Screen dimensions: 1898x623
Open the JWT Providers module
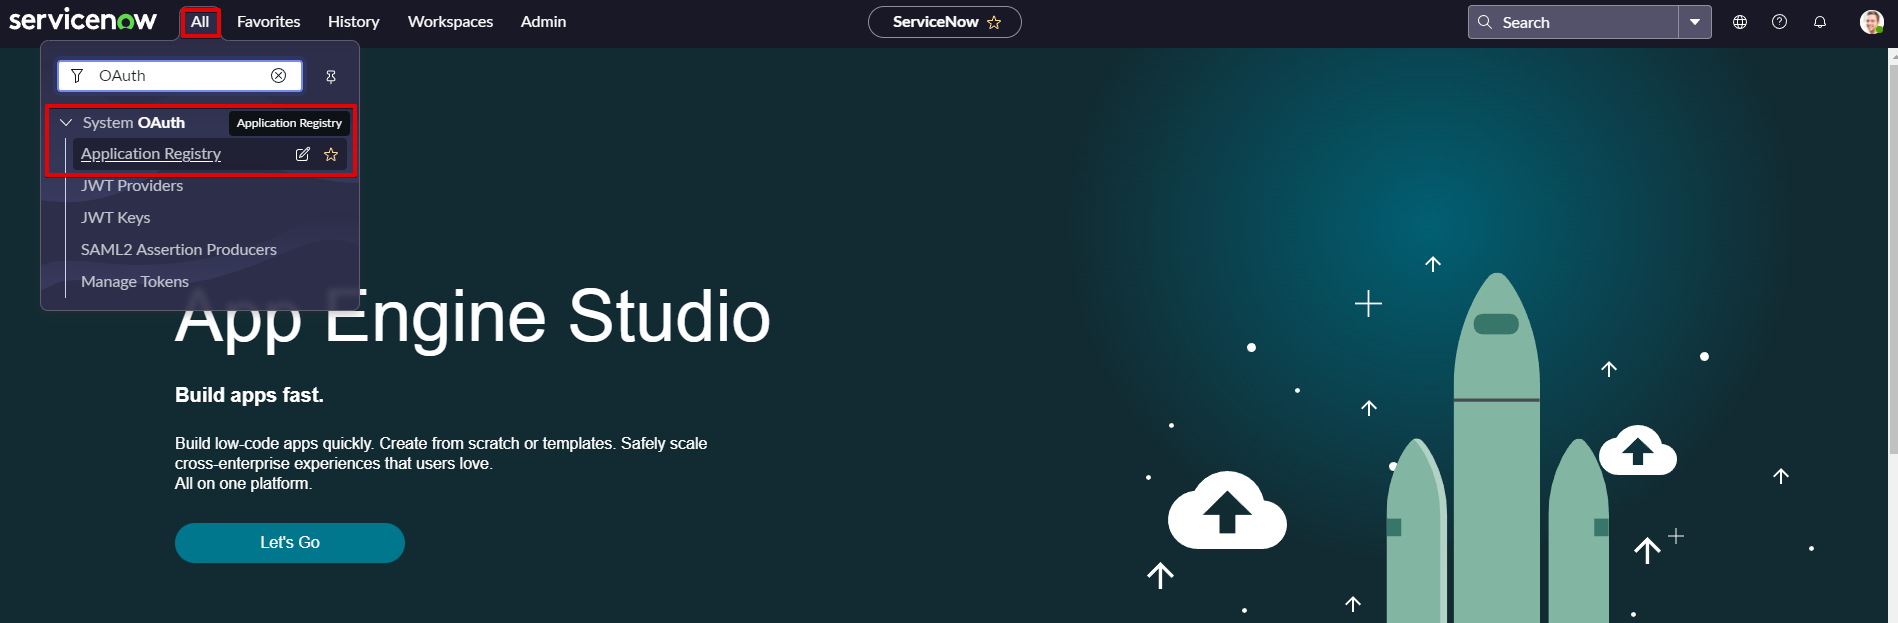click(x=132, y=186)
